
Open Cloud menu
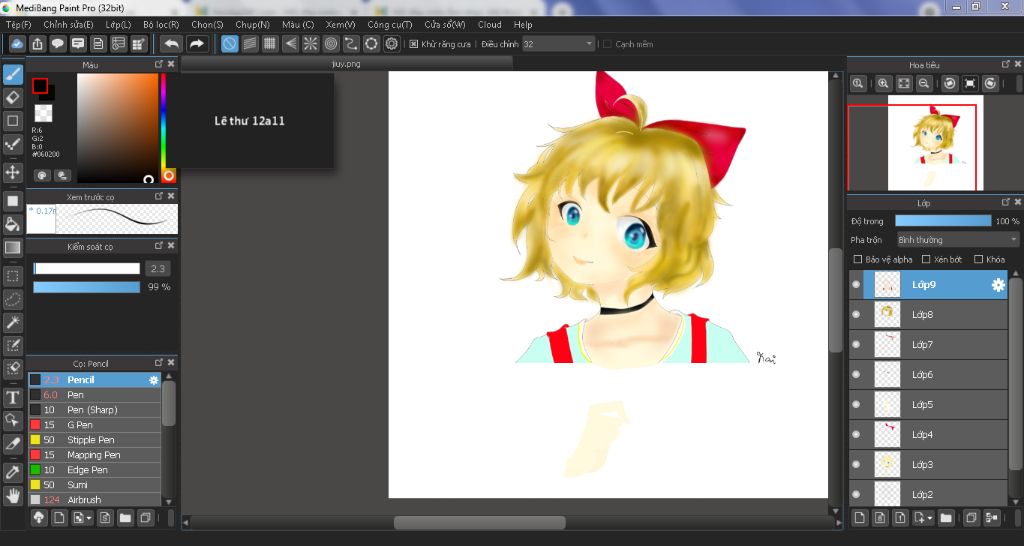pyautogui.click(x=489, y=24)
